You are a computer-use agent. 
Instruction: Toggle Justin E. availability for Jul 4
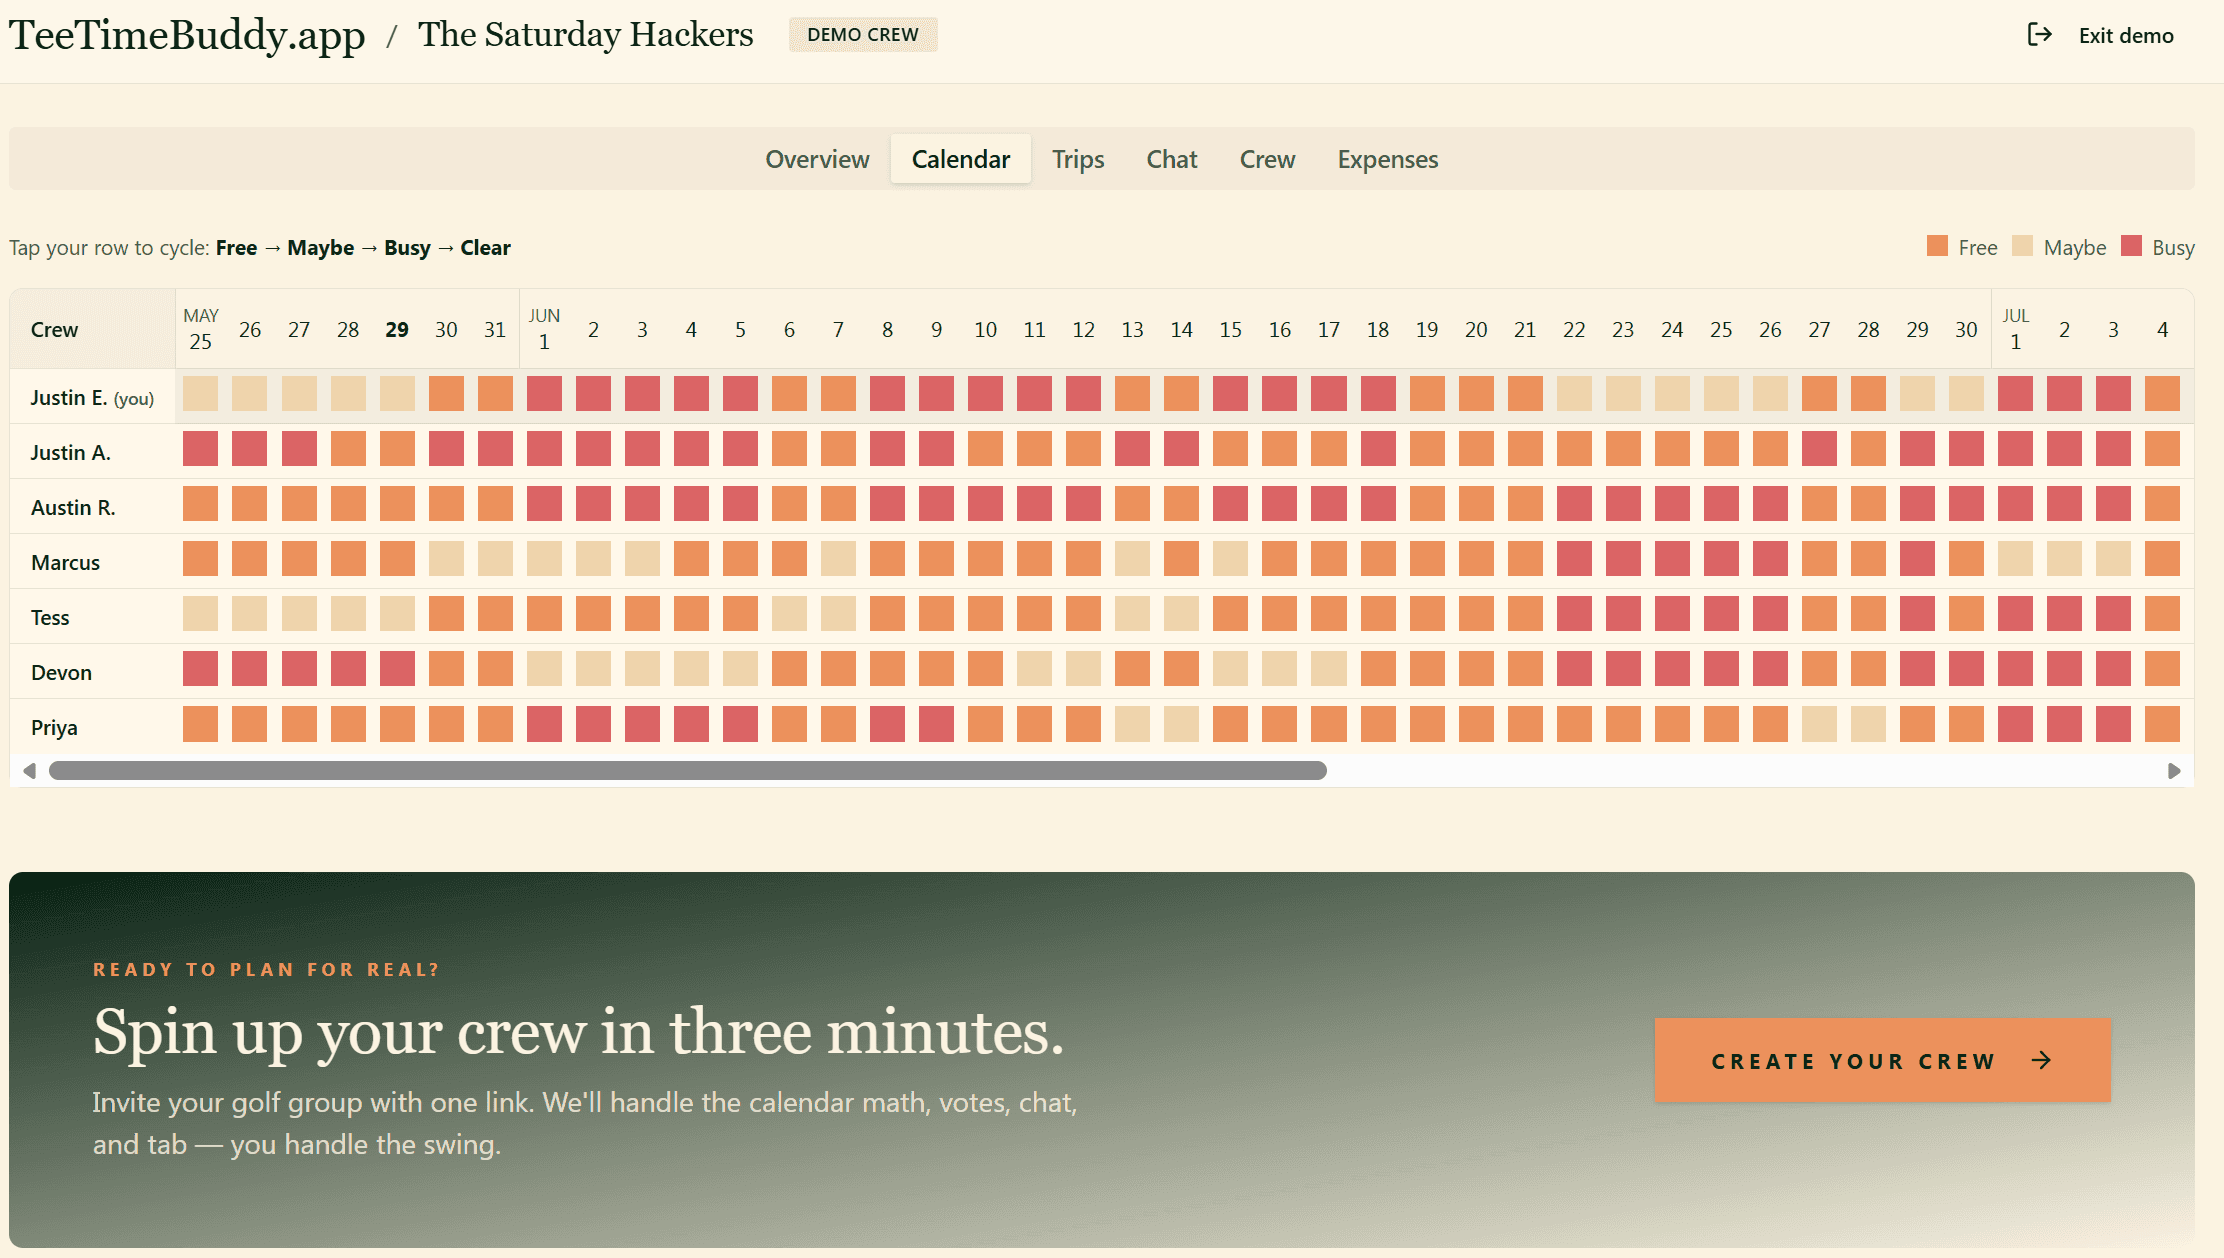click(2162, 394)
